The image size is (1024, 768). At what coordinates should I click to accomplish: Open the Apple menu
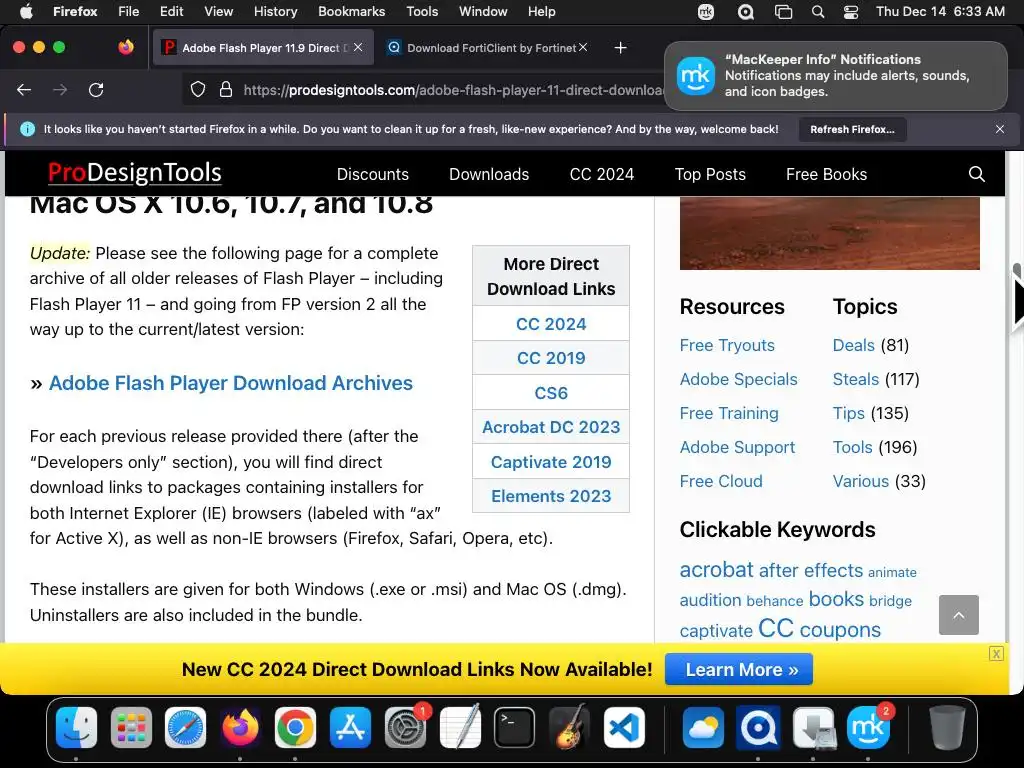tap(26, 12)
